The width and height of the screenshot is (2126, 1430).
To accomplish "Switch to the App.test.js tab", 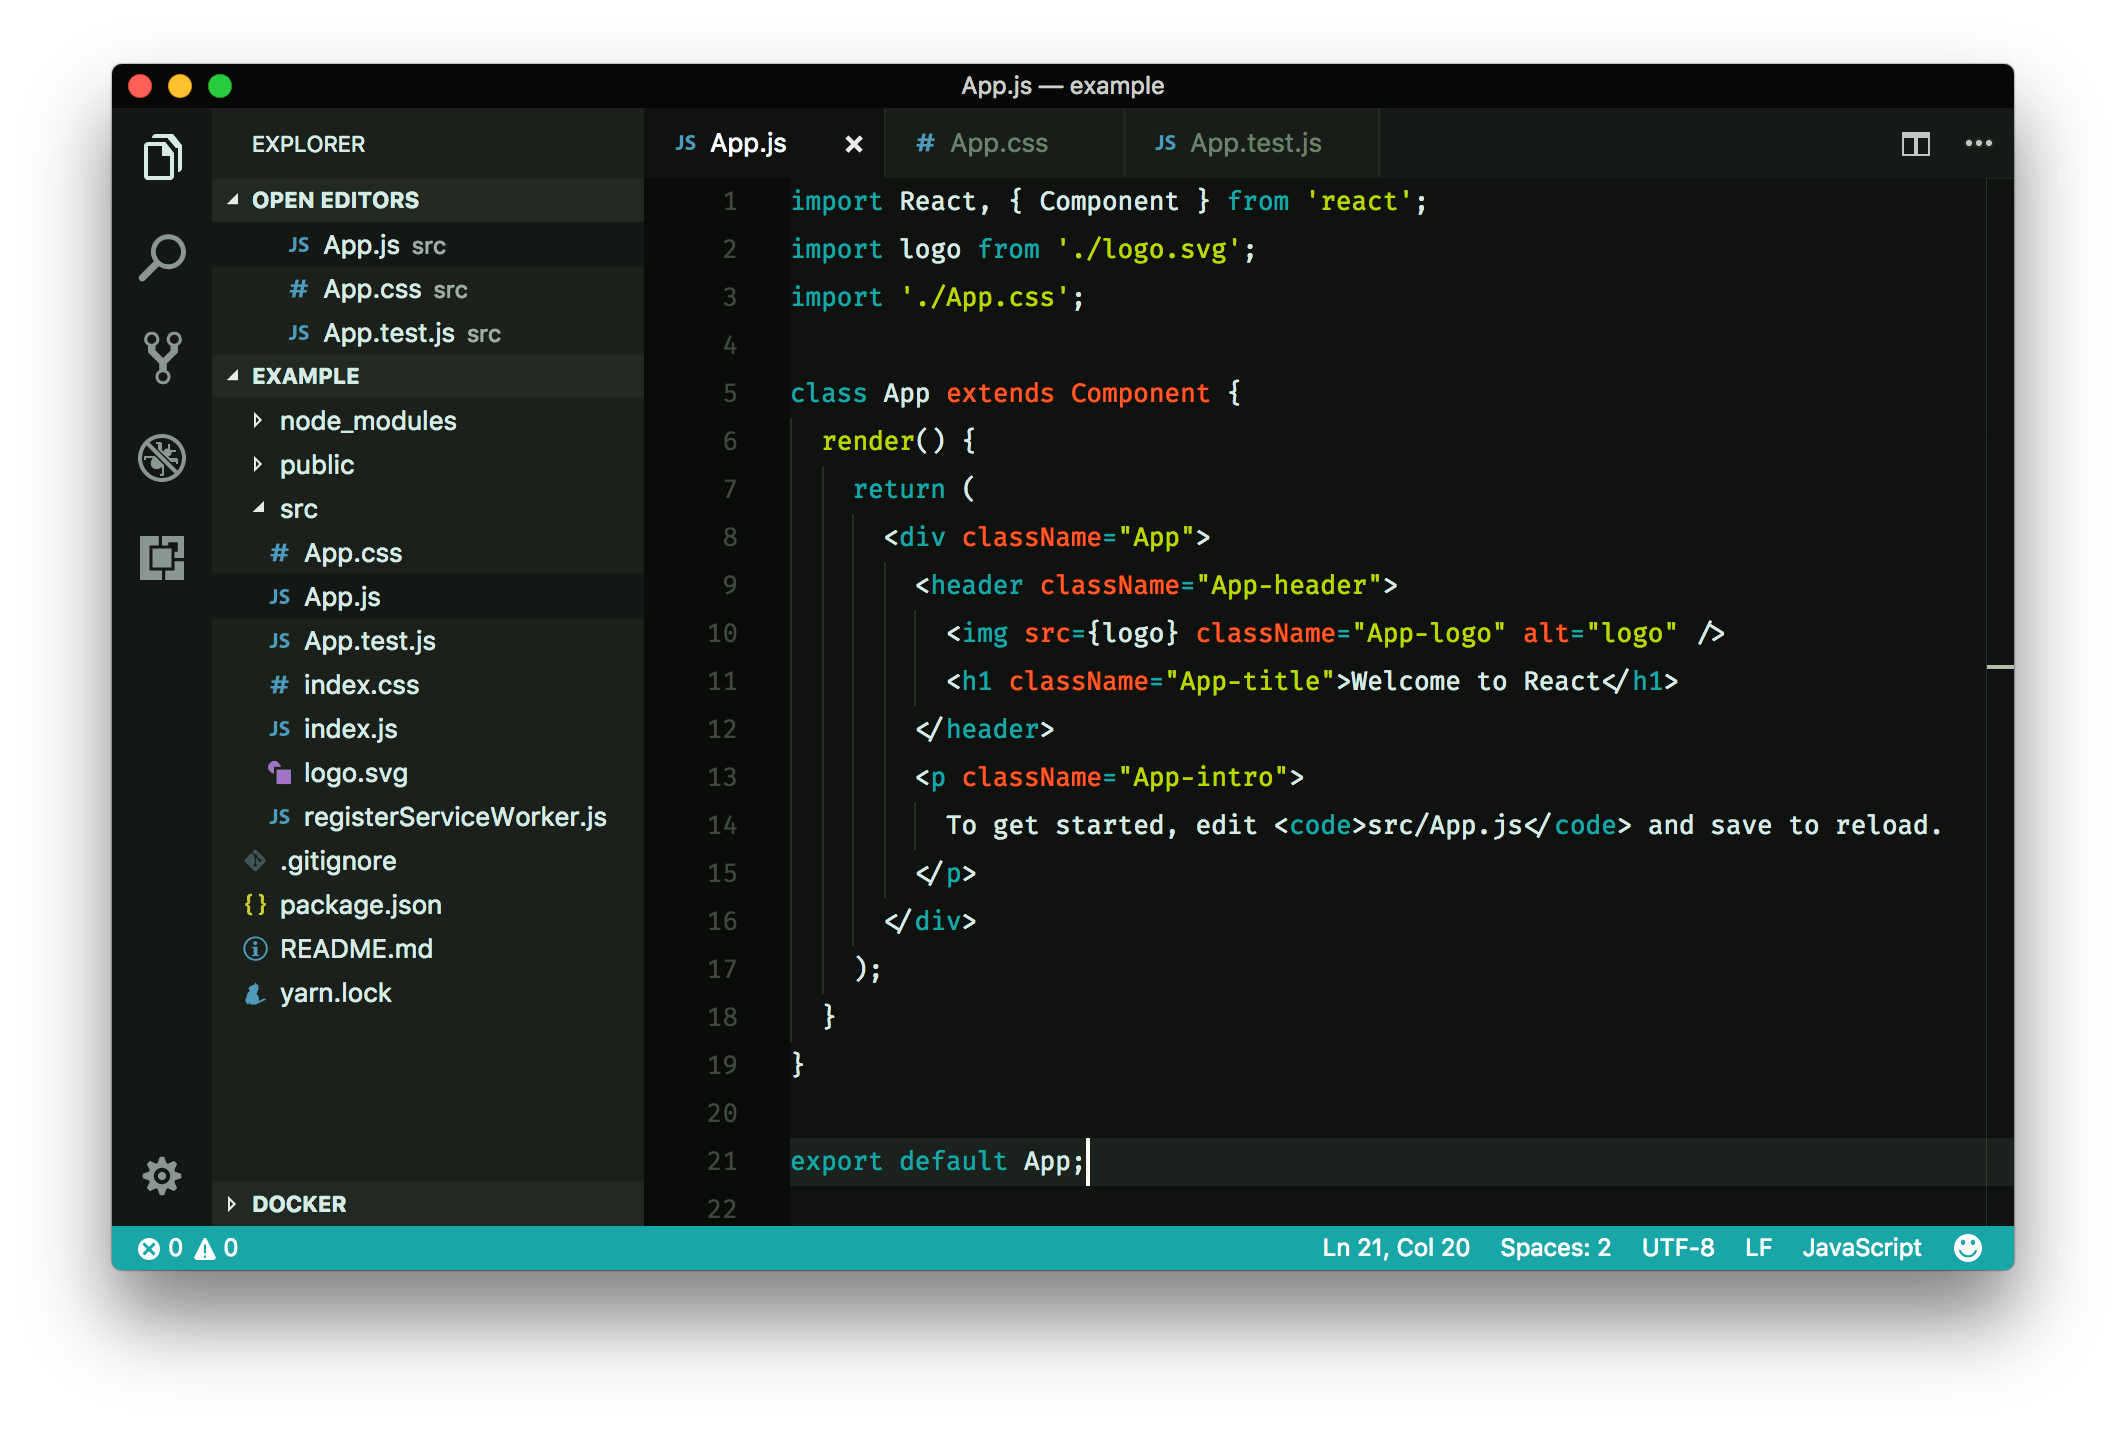I will pos(1254,144).
